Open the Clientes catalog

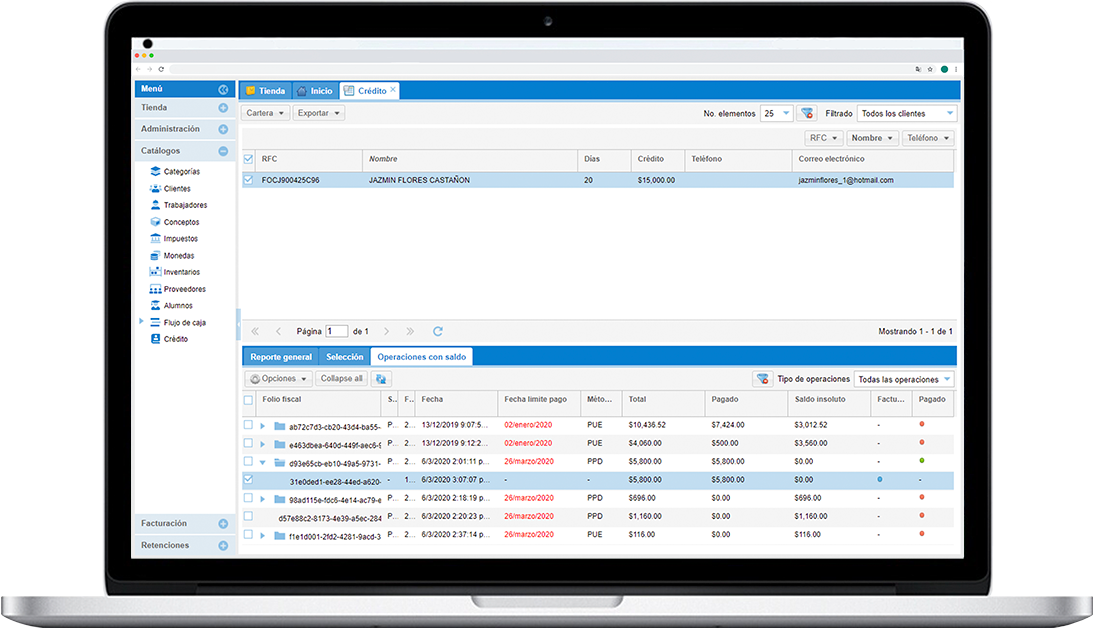coord(176,189)
